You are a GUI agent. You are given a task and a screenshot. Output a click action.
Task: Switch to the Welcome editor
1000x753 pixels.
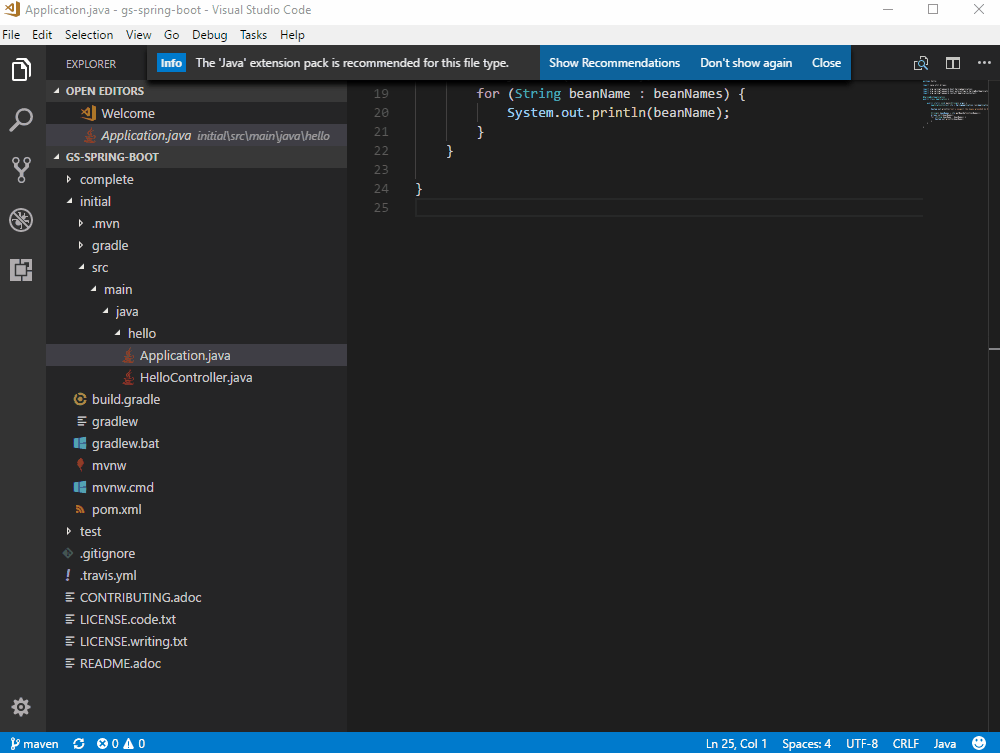(126, 112)
